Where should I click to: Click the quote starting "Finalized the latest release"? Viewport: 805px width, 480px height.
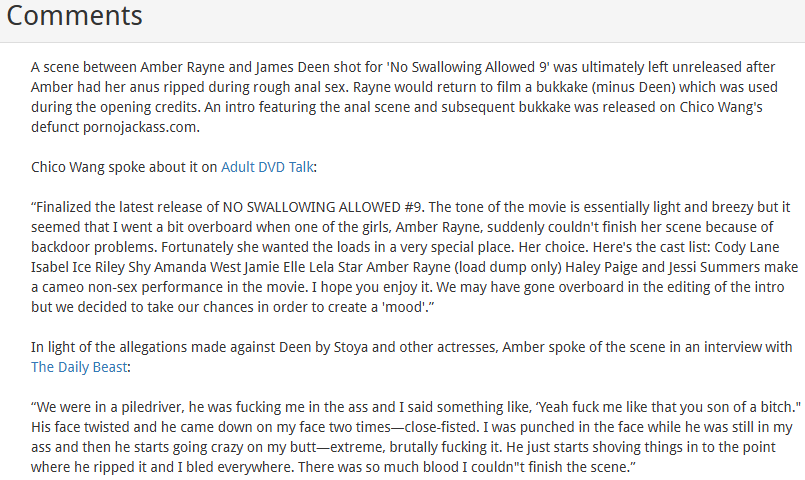(400, 257)
